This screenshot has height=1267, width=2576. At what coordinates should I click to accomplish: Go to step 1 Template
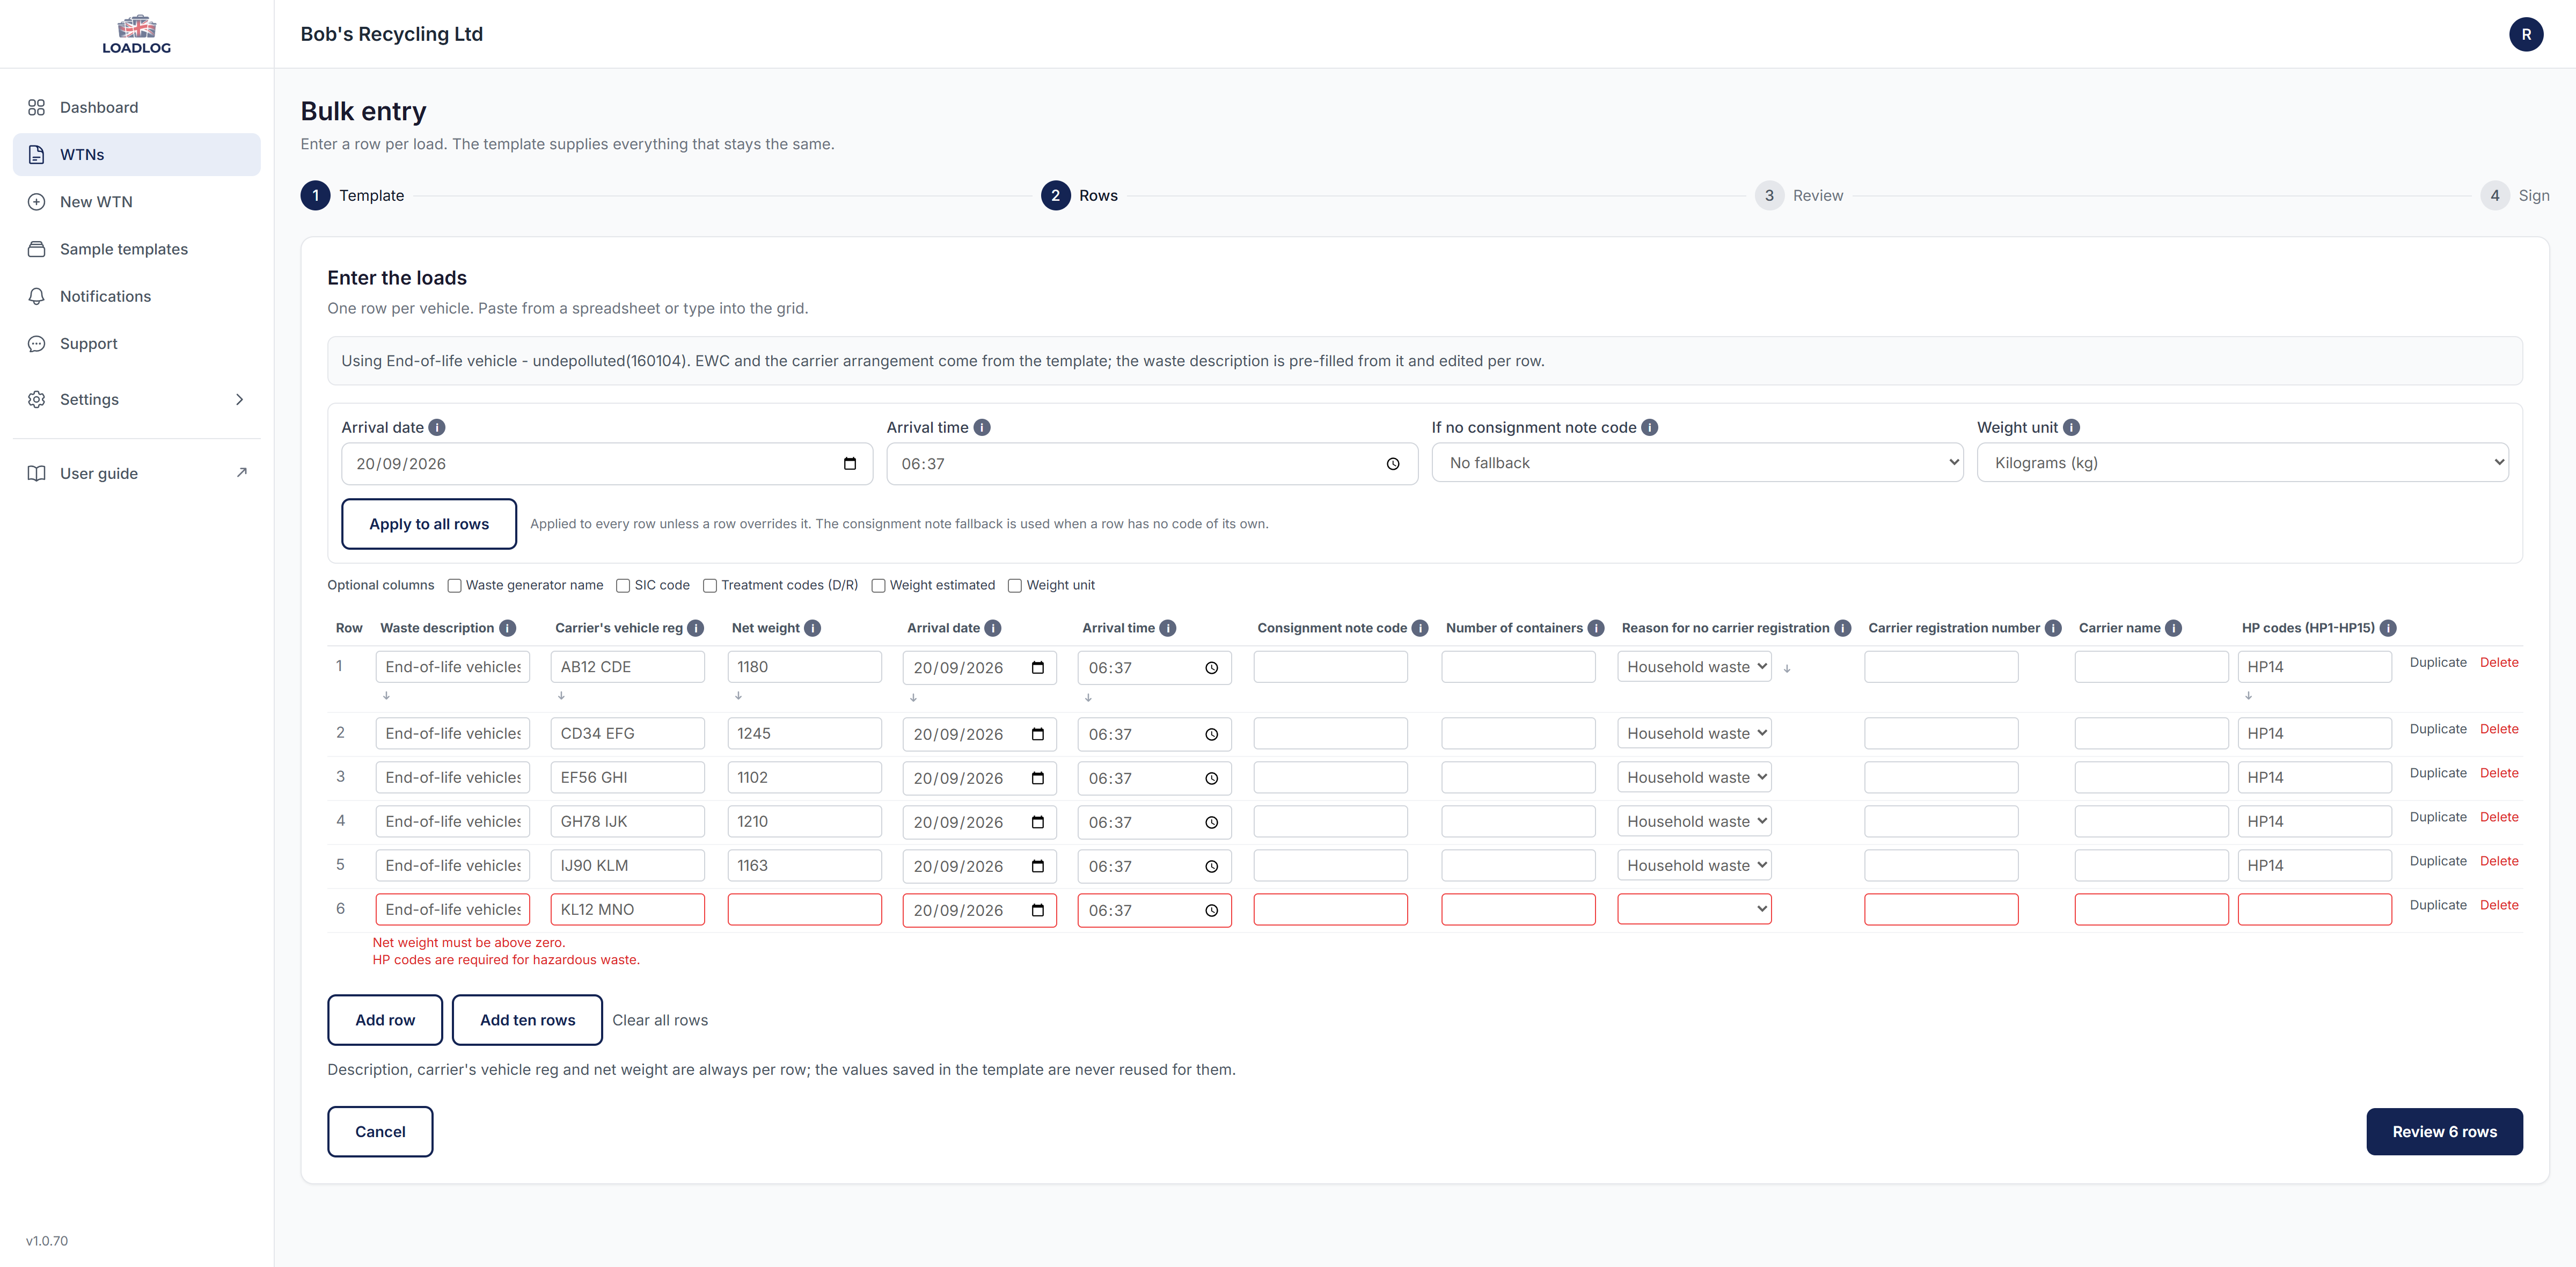pos(353,196)
